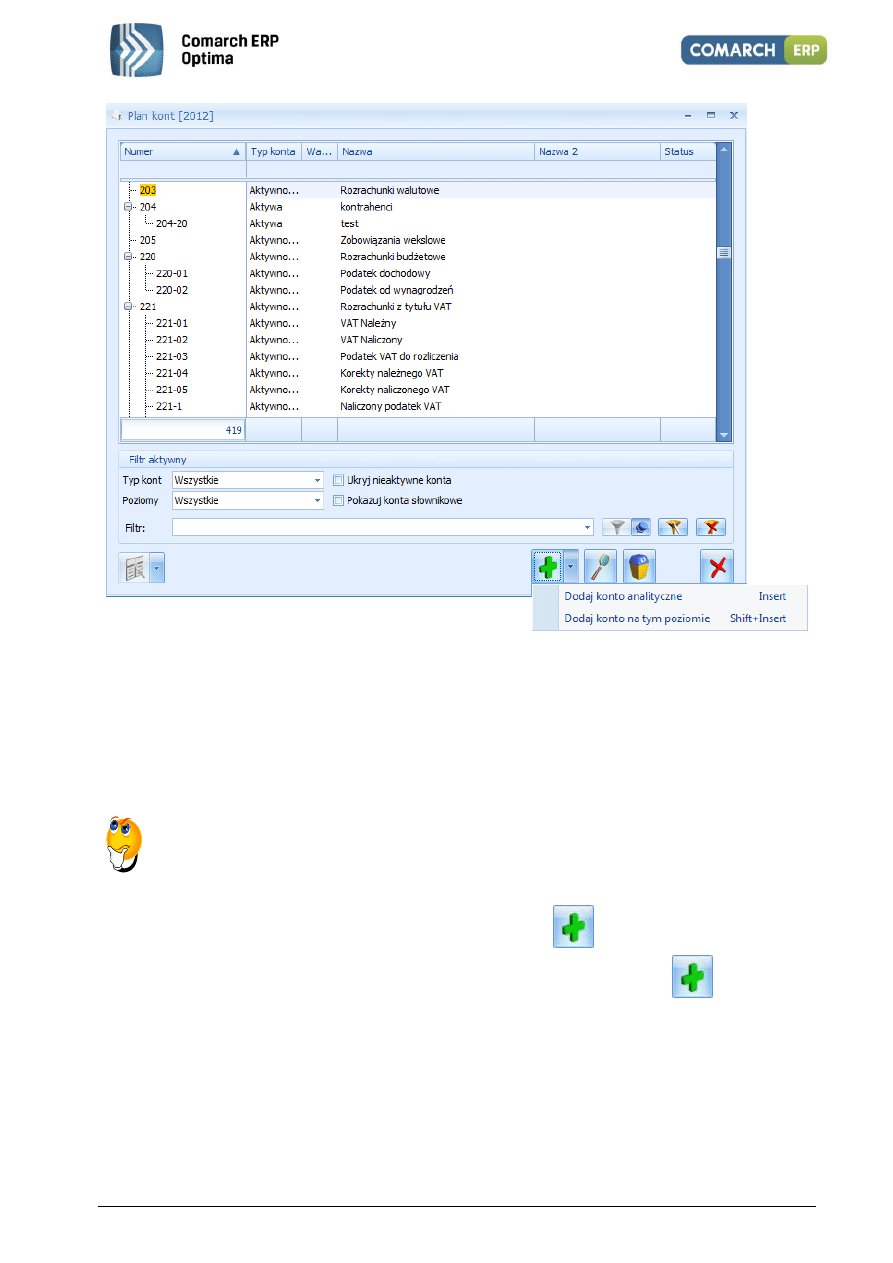Click the green plus add account button

[547, 567]
